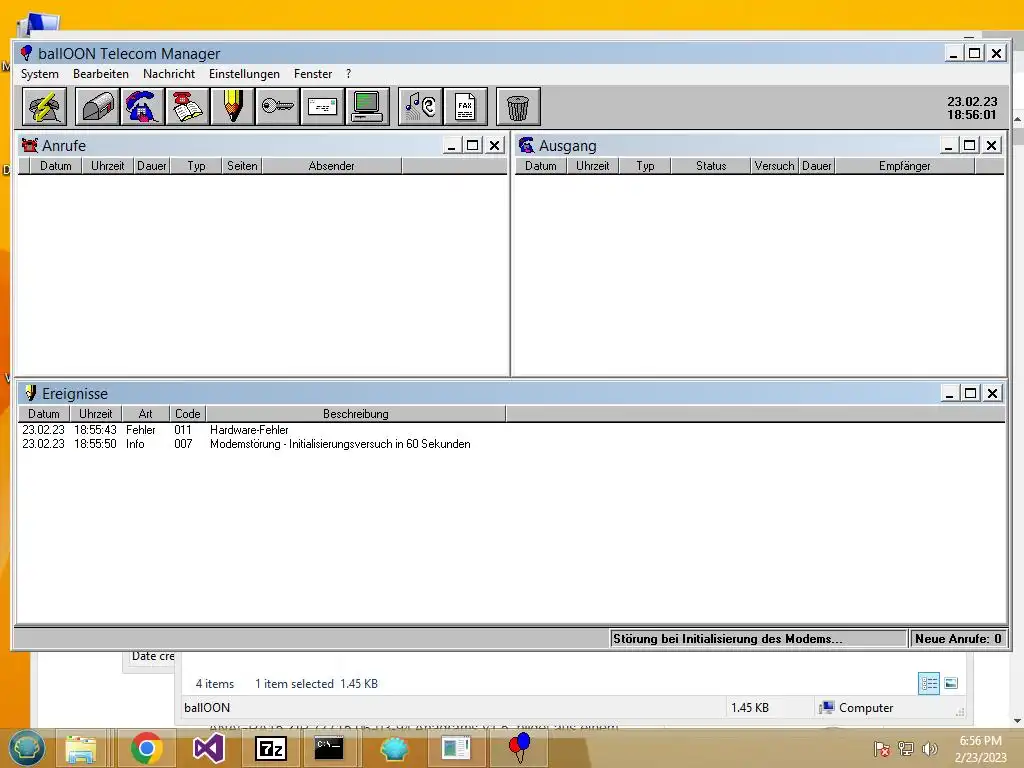
Task: Open the Fenster menu
Action: click(313, 74)
